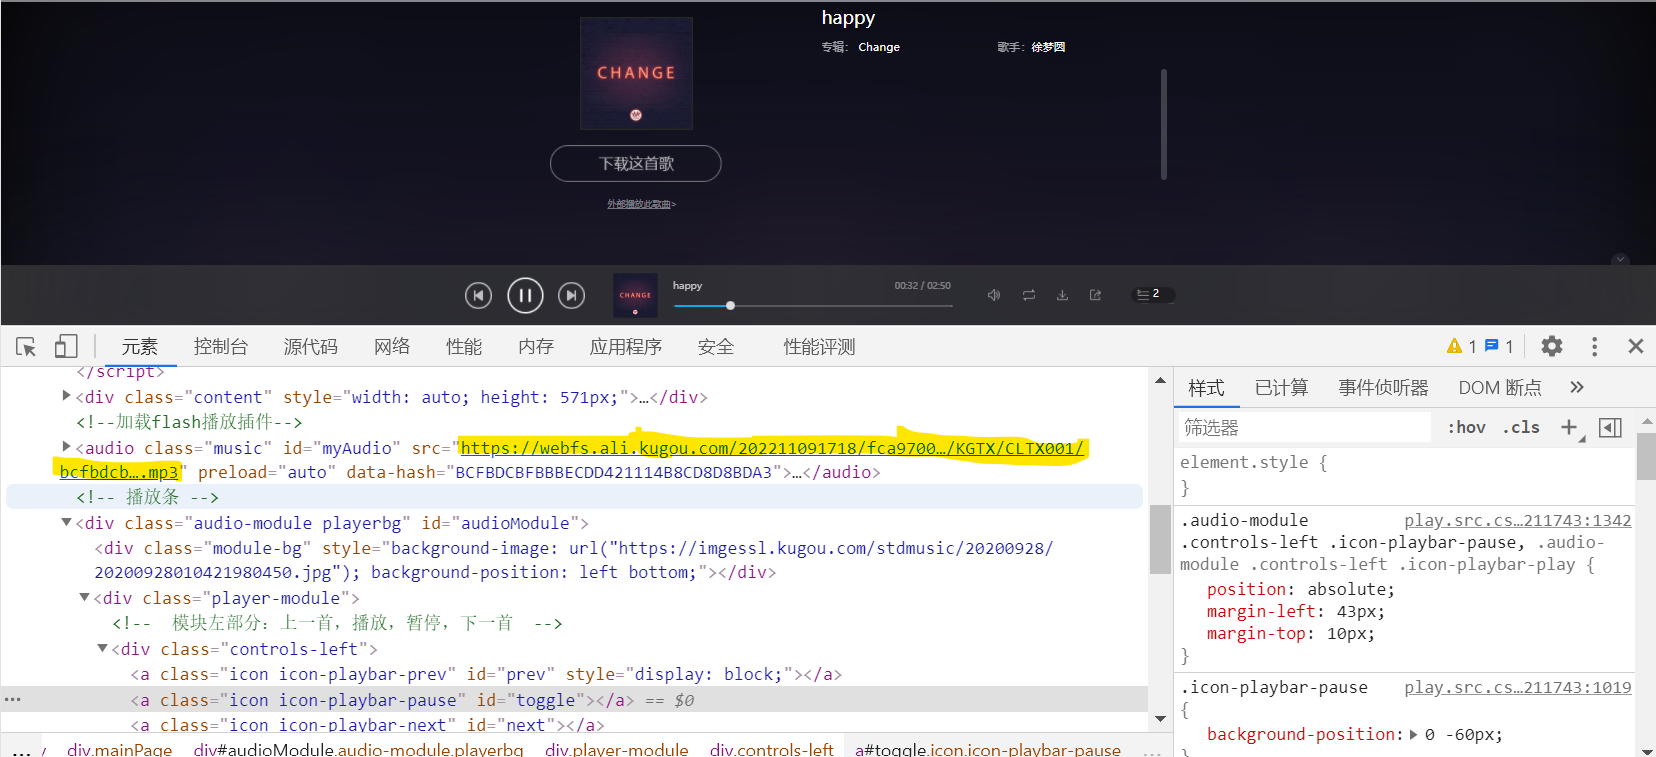This screenshot has height=757, width=1656.
Task: Select div.player-module in the breadcrumb
Action: (x=616, y=749)
